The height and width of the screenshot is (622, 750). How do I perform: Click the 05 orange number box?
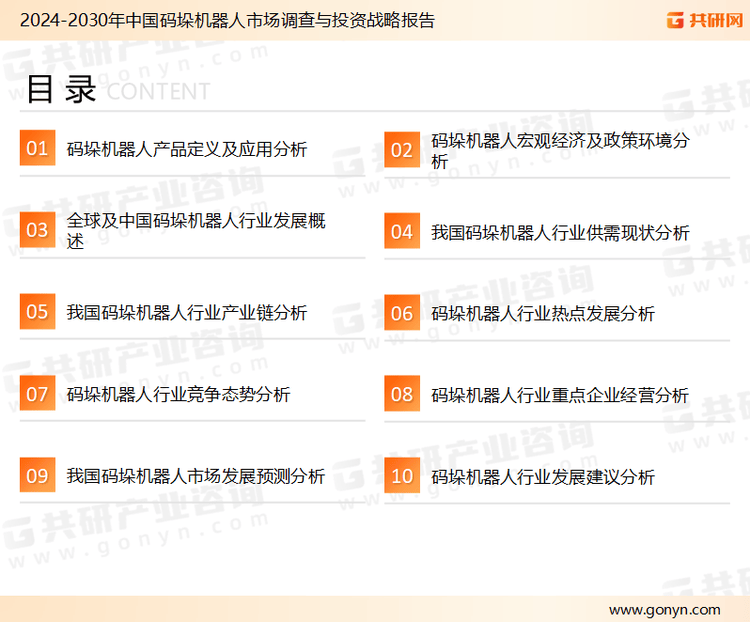(37, 312)
